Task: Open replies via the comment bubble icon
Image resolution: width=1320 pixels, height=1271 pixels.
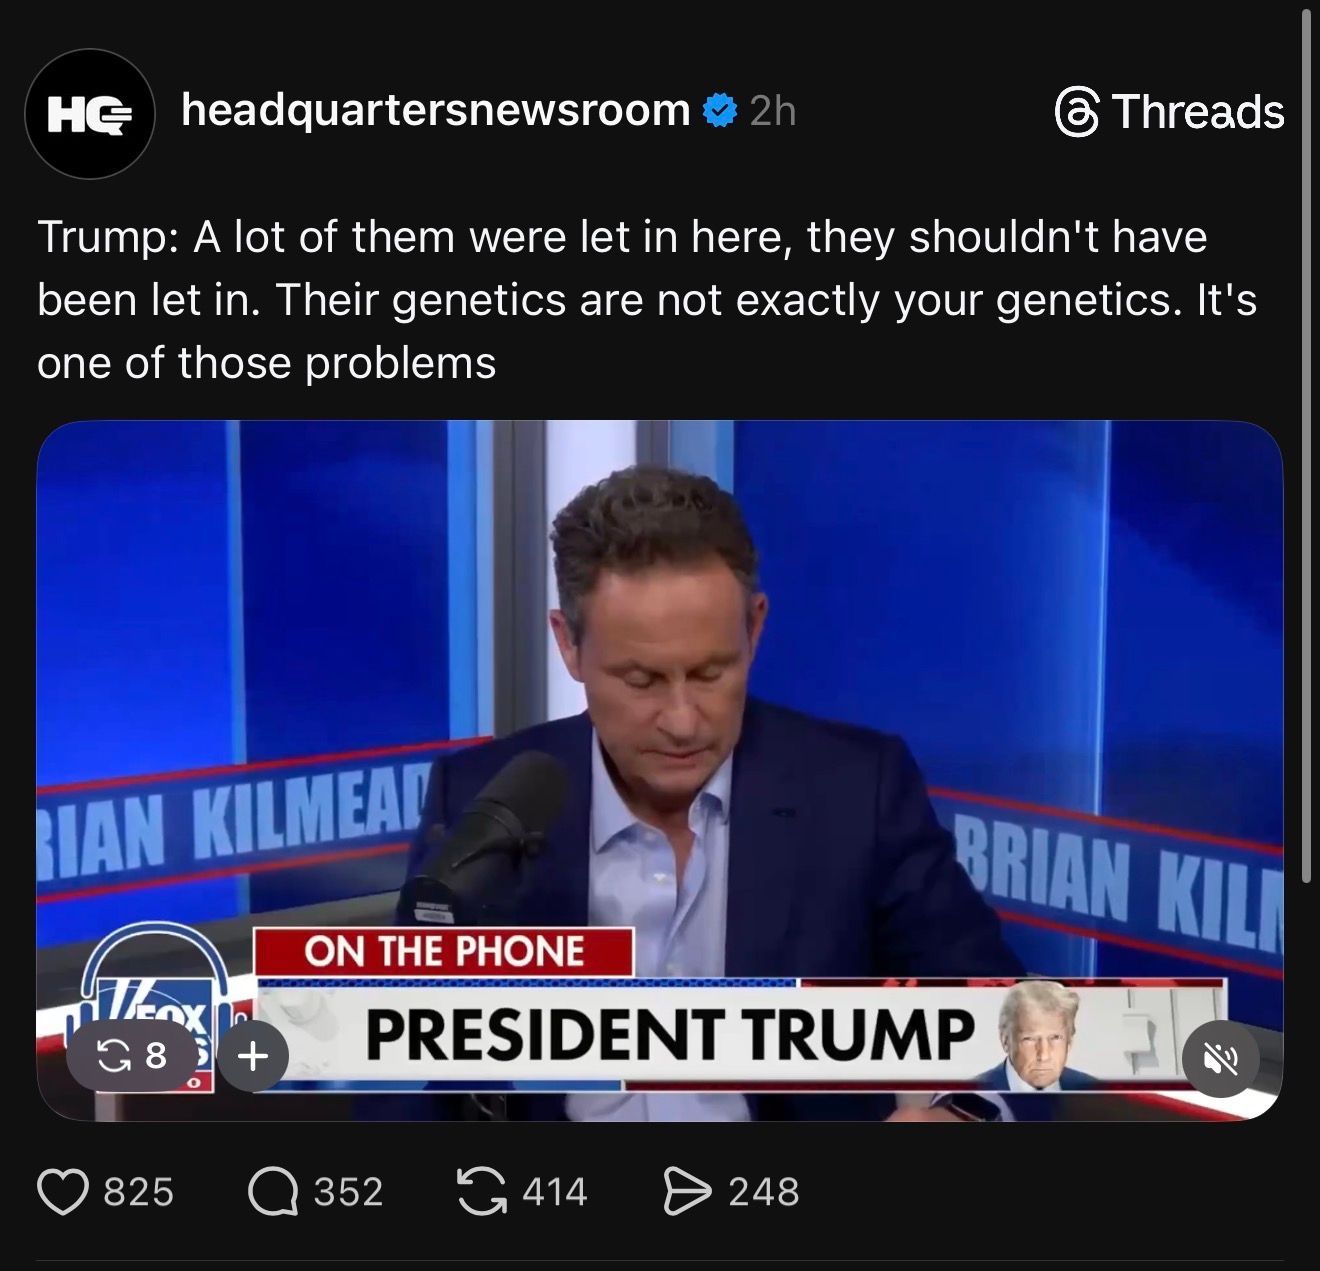Action: coord(273,1192)
